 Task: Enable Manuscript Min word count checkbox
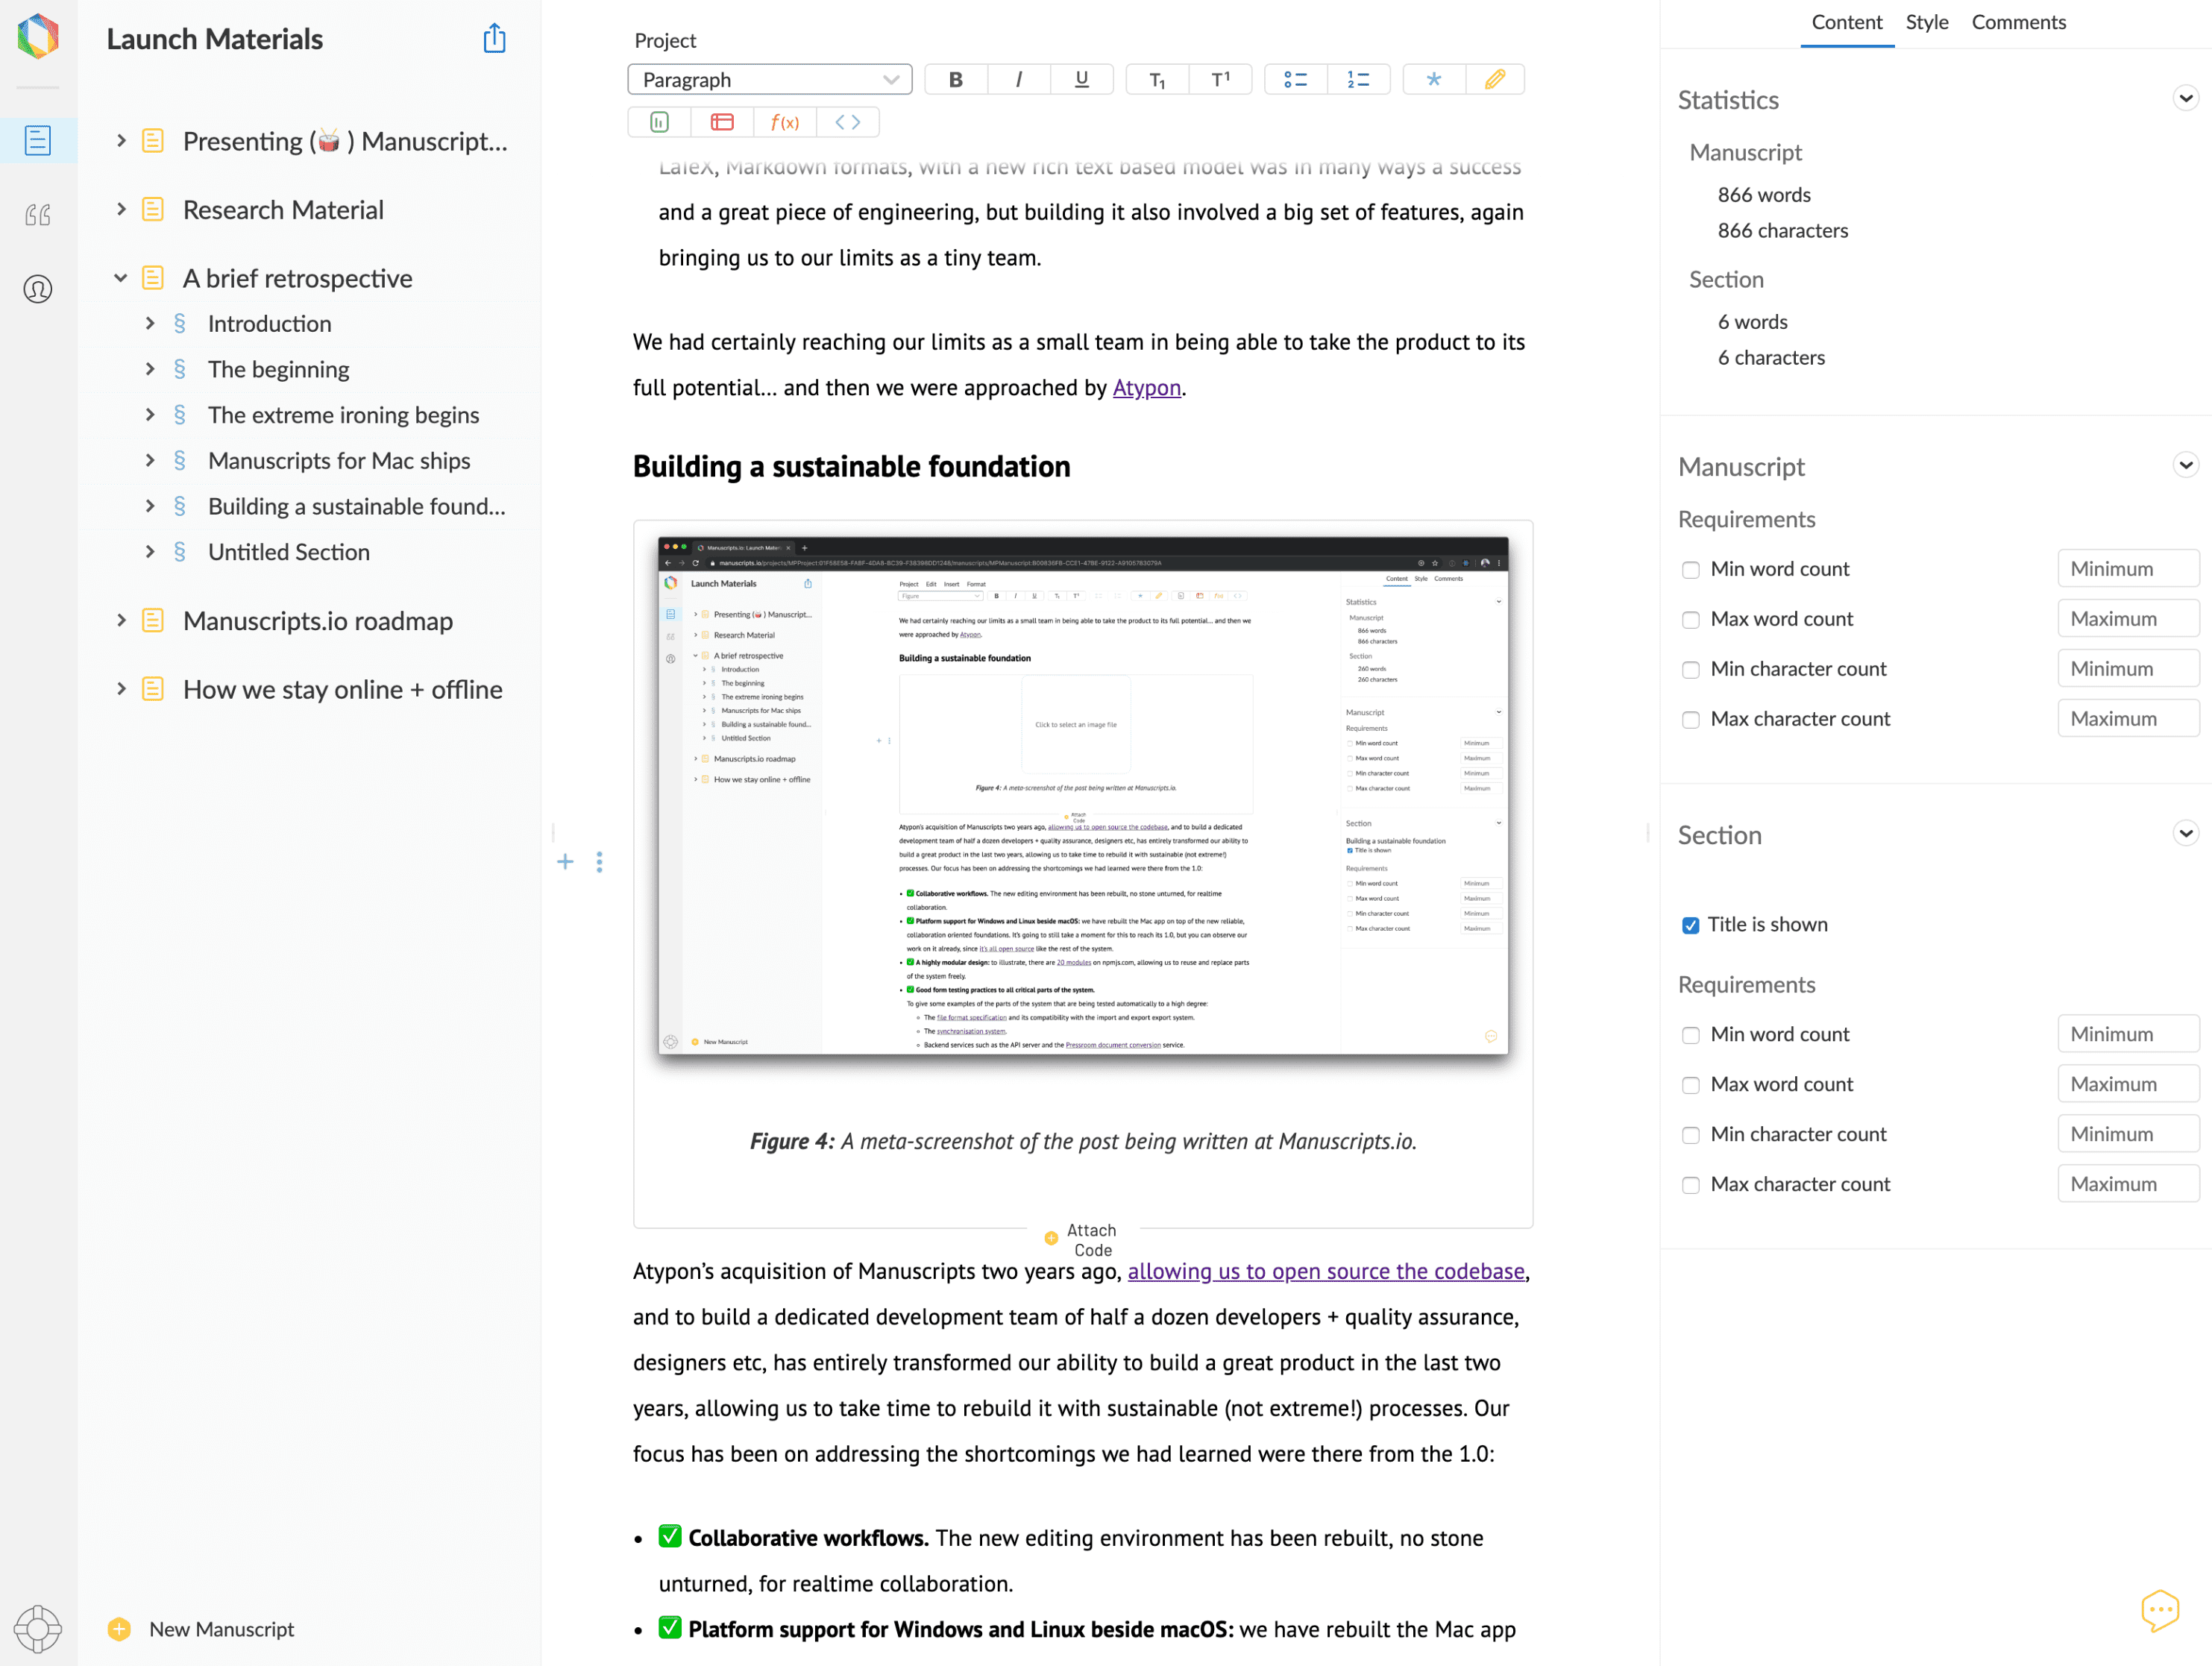pyautogui.click(x=1690, y=570)
